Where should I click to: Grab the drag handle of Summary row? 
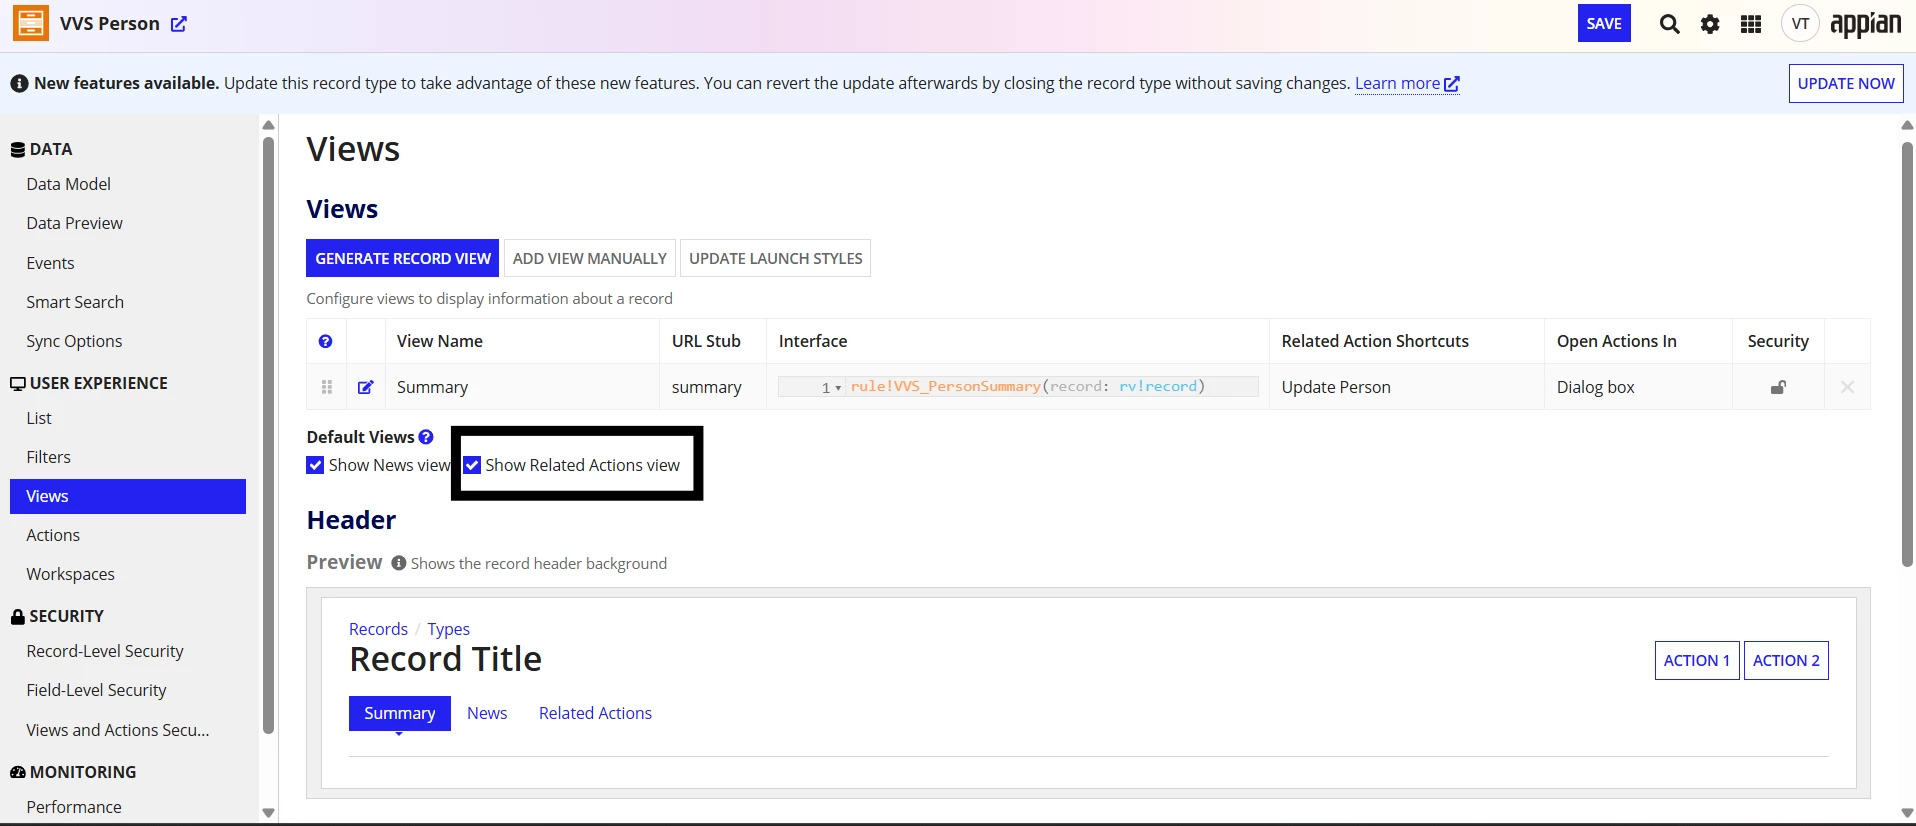[x=326, y=387]
